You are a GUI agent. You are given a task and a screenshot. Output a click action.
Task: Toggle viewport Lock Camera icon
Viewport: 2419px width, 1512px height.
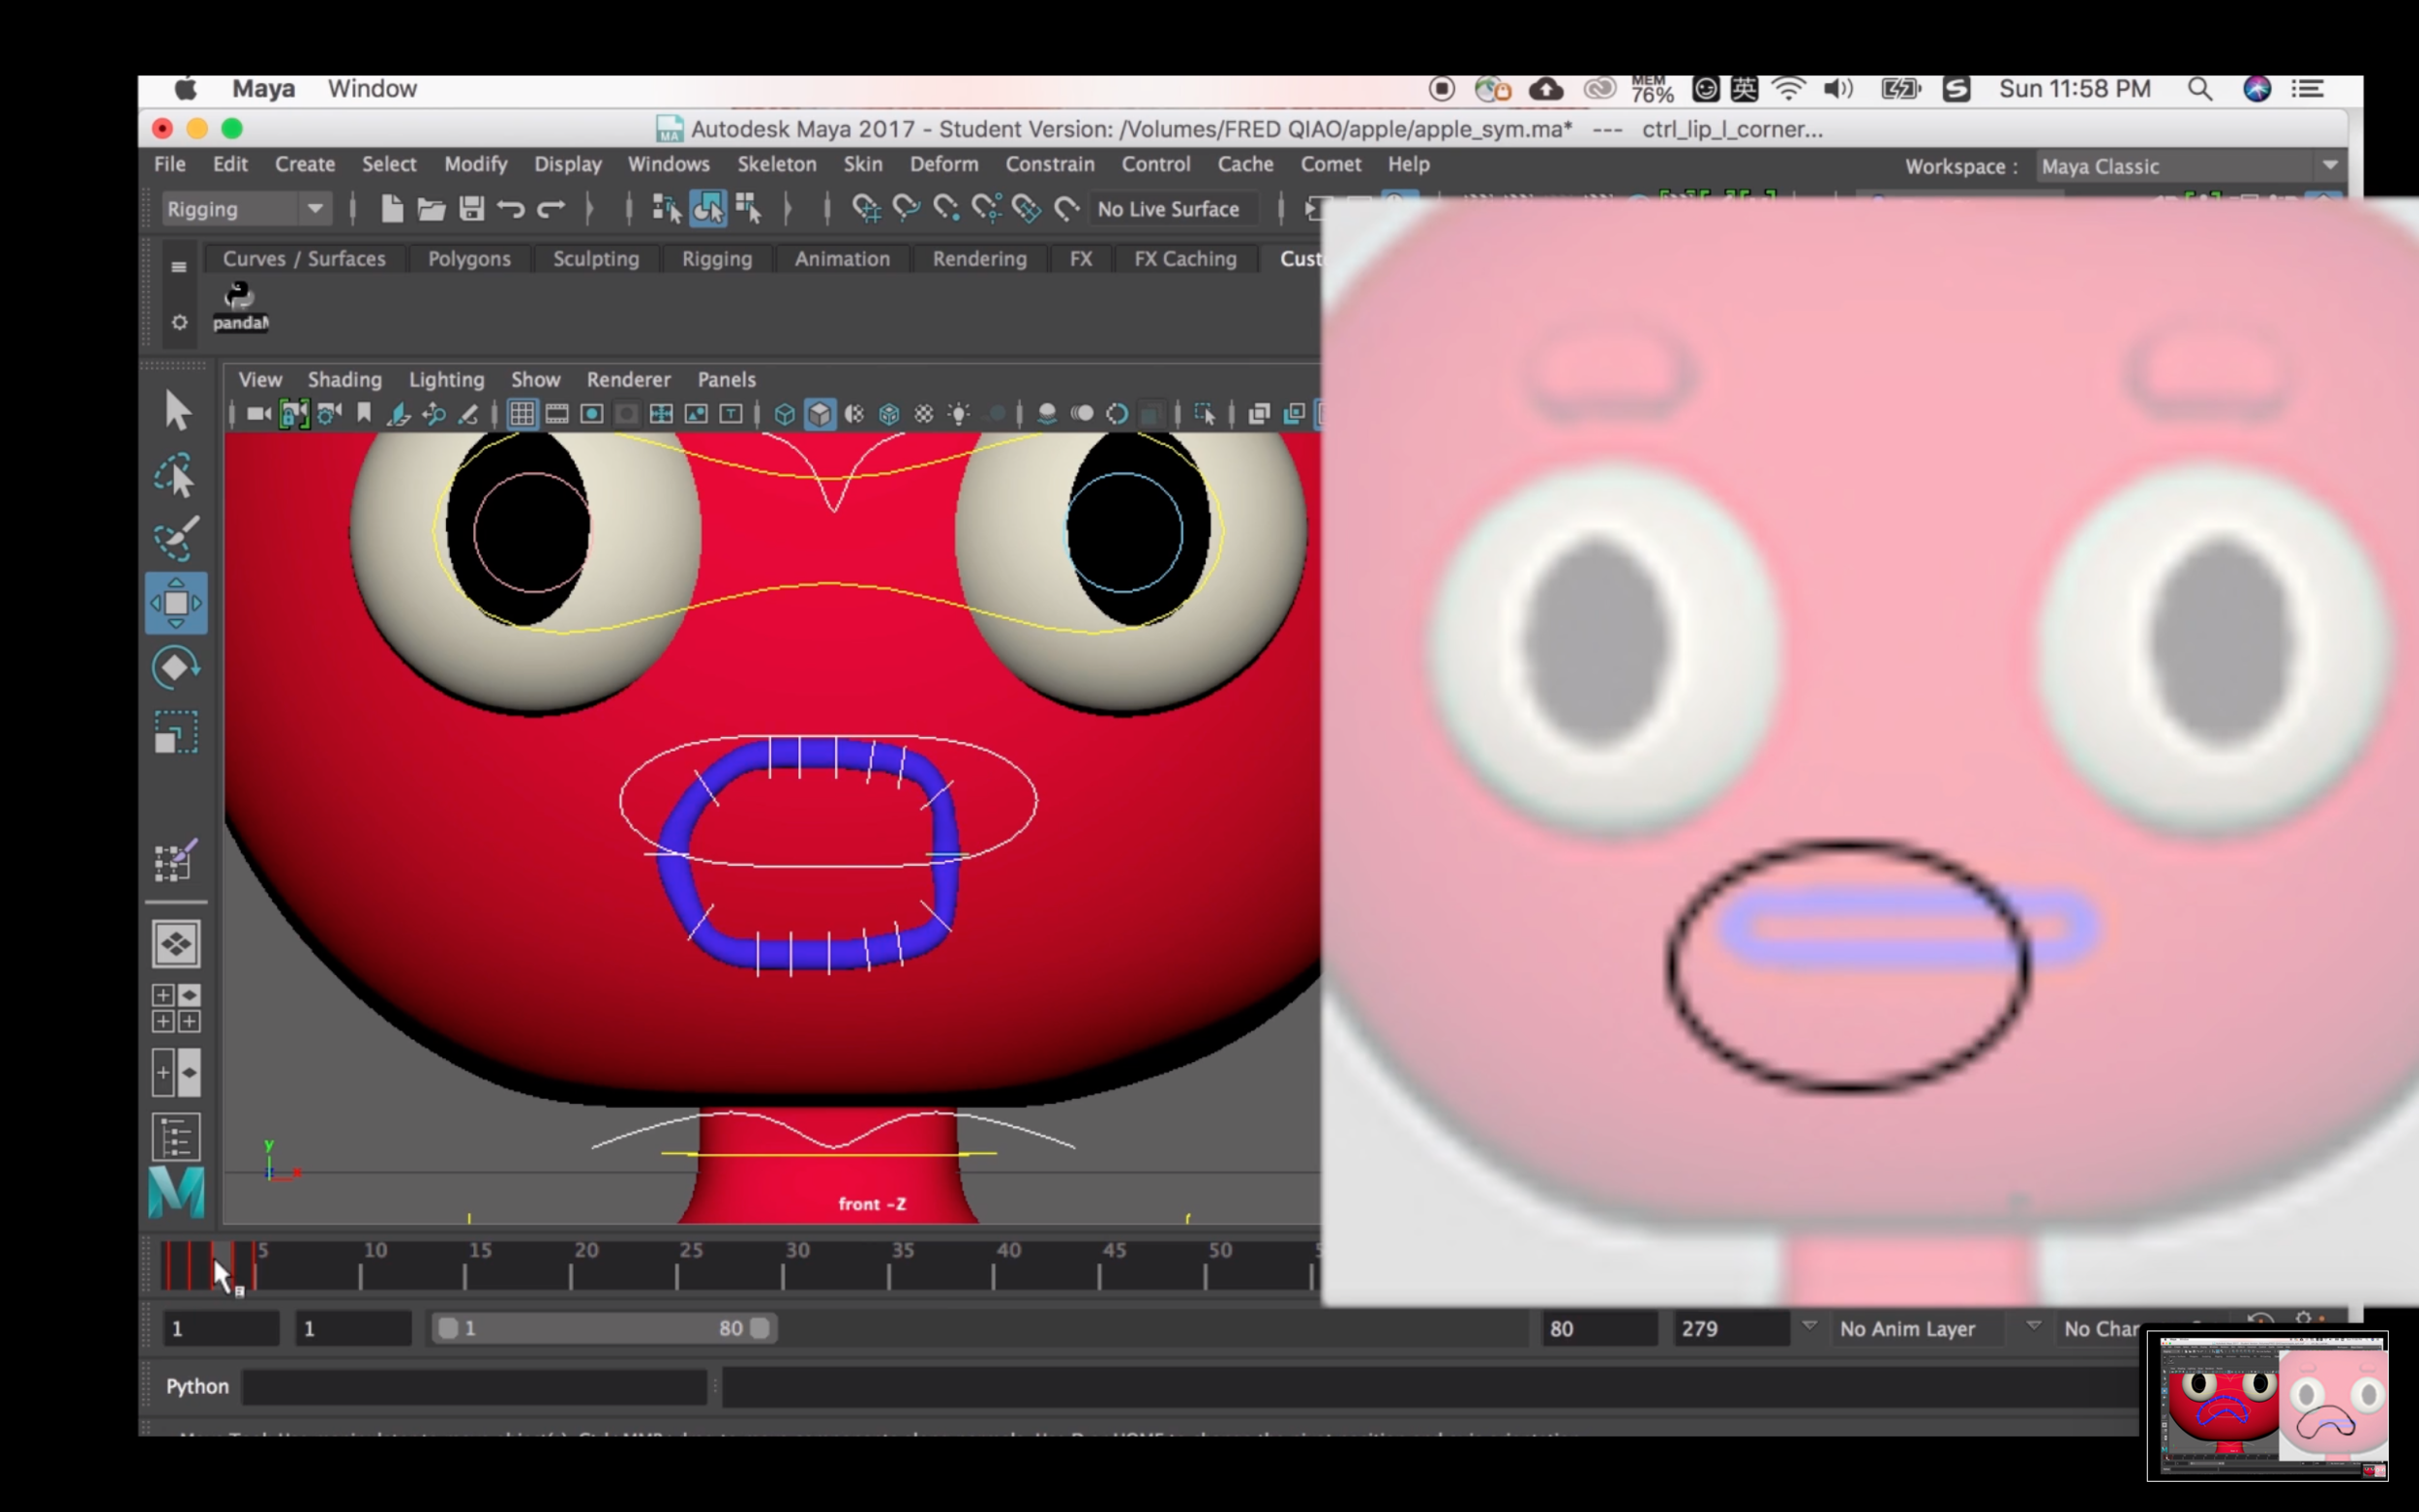tap(294, 414)
